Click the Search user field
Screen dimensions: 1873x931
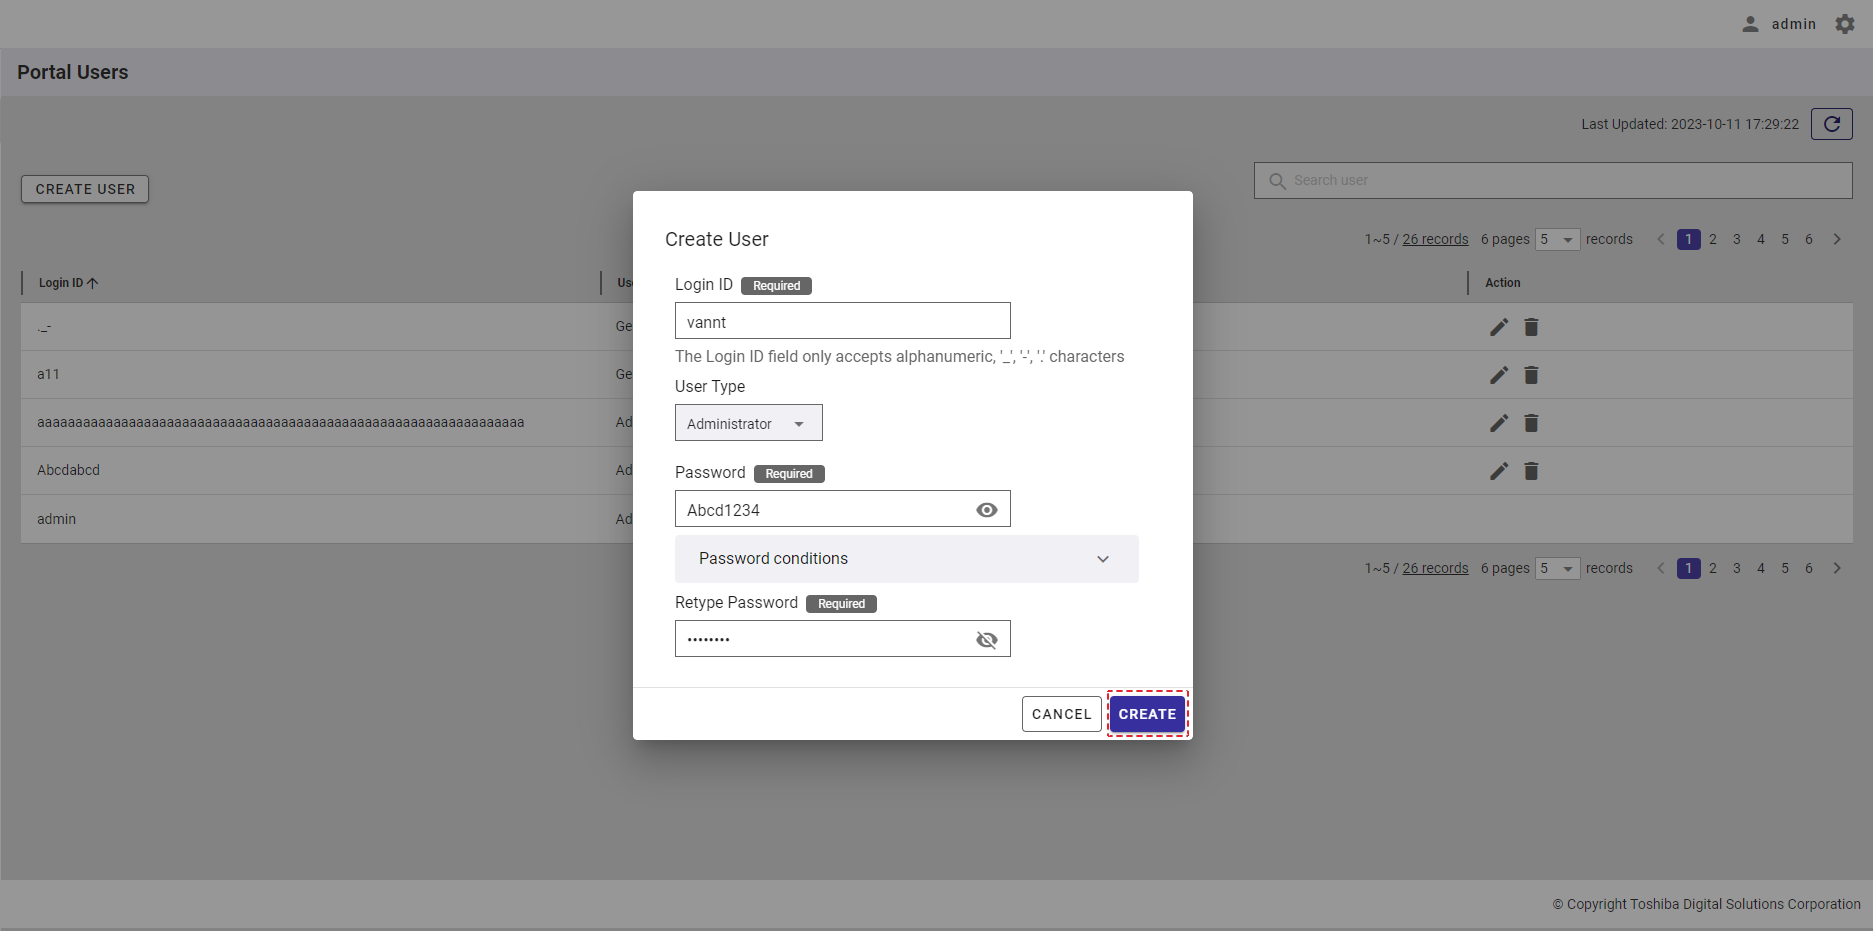click(x=1552, y=181)
